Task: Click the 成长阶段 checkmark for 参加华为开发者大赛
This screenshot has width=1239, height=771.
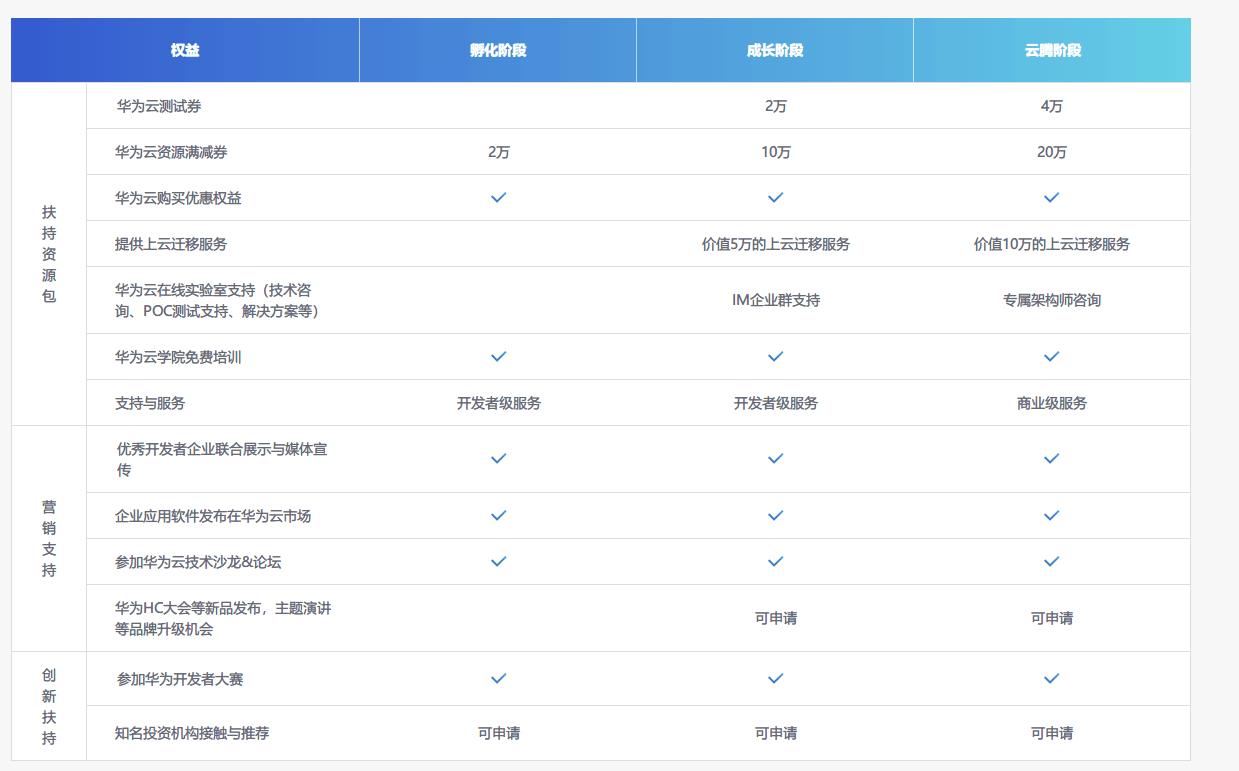Action: click(x=775, y=679)
